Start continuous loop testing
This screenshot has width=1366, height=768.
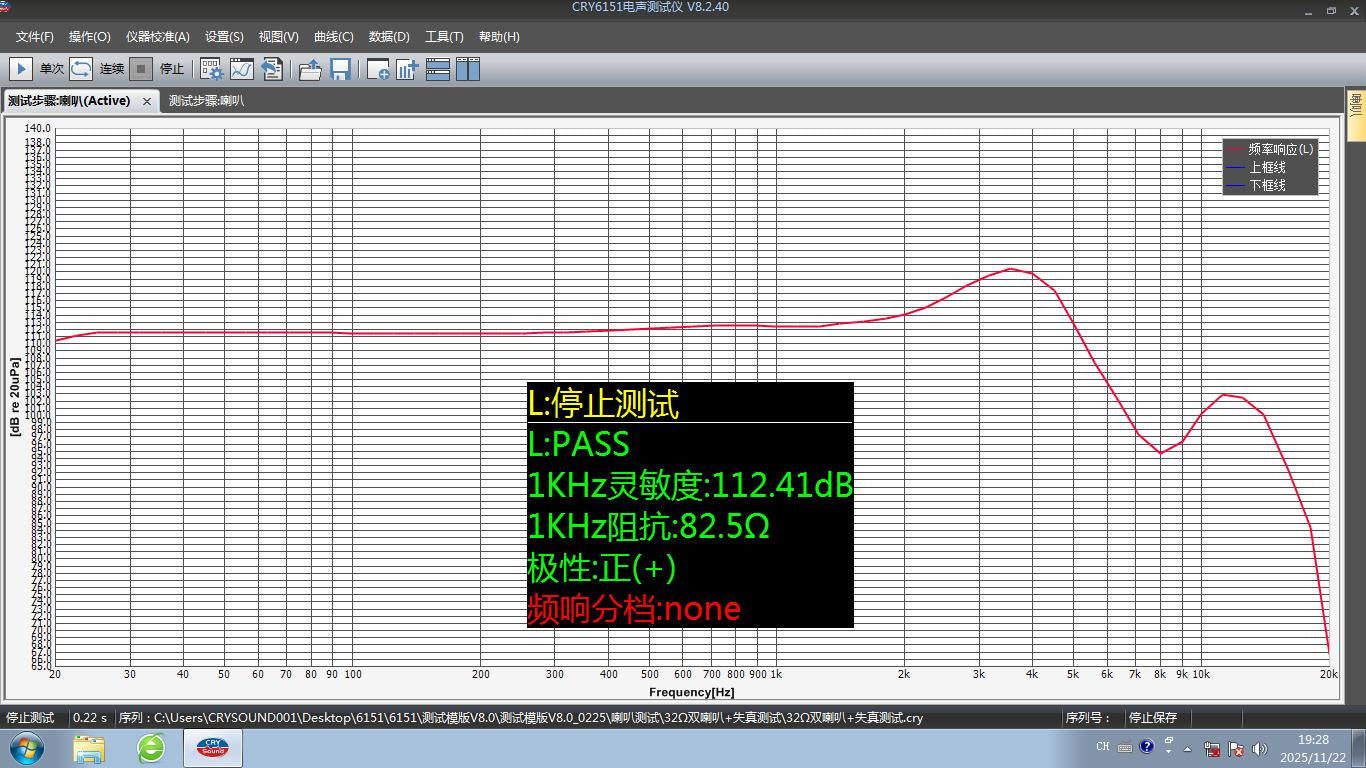(81, 69)
